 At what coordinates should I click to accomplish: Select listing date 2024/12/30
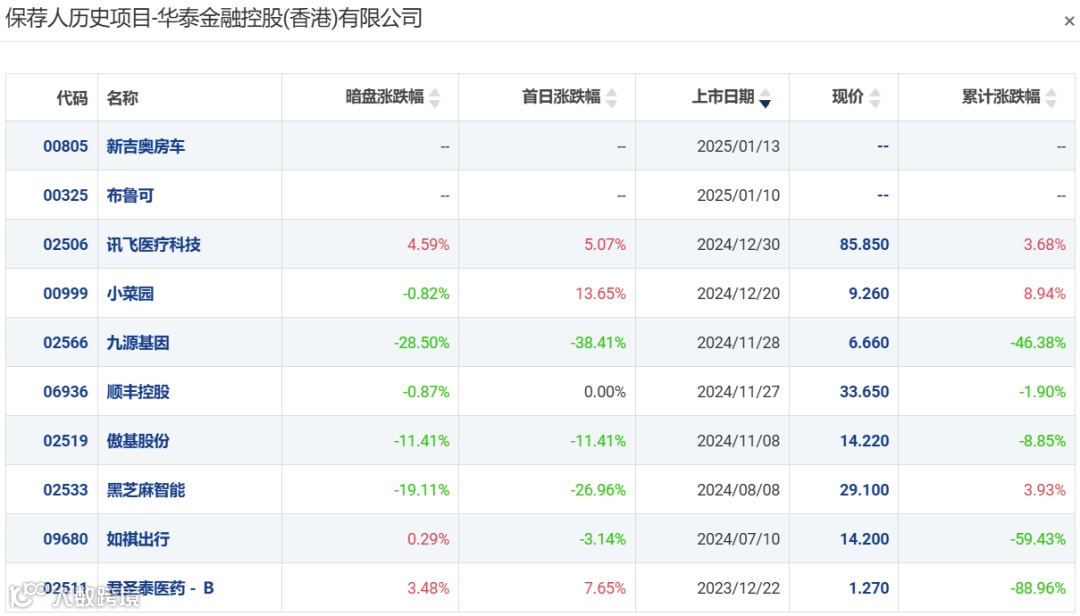click(738, 244)
